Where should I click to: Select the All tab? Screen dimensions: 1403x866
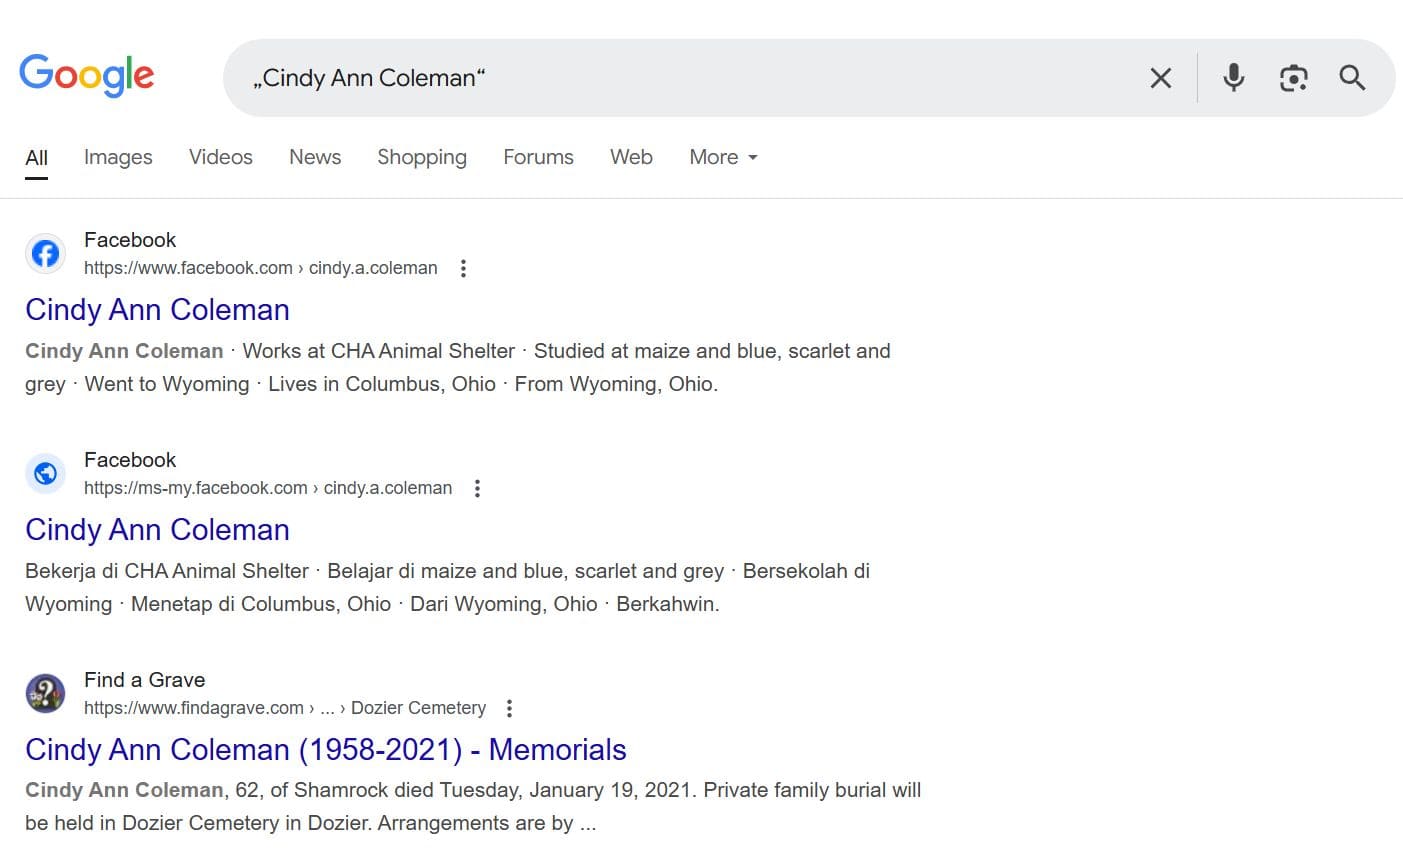(36, 157)
